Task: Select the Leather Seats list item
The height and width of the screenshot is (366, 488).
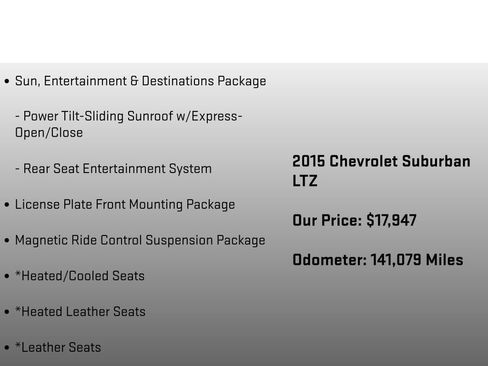Action: [x=58, y=347]
